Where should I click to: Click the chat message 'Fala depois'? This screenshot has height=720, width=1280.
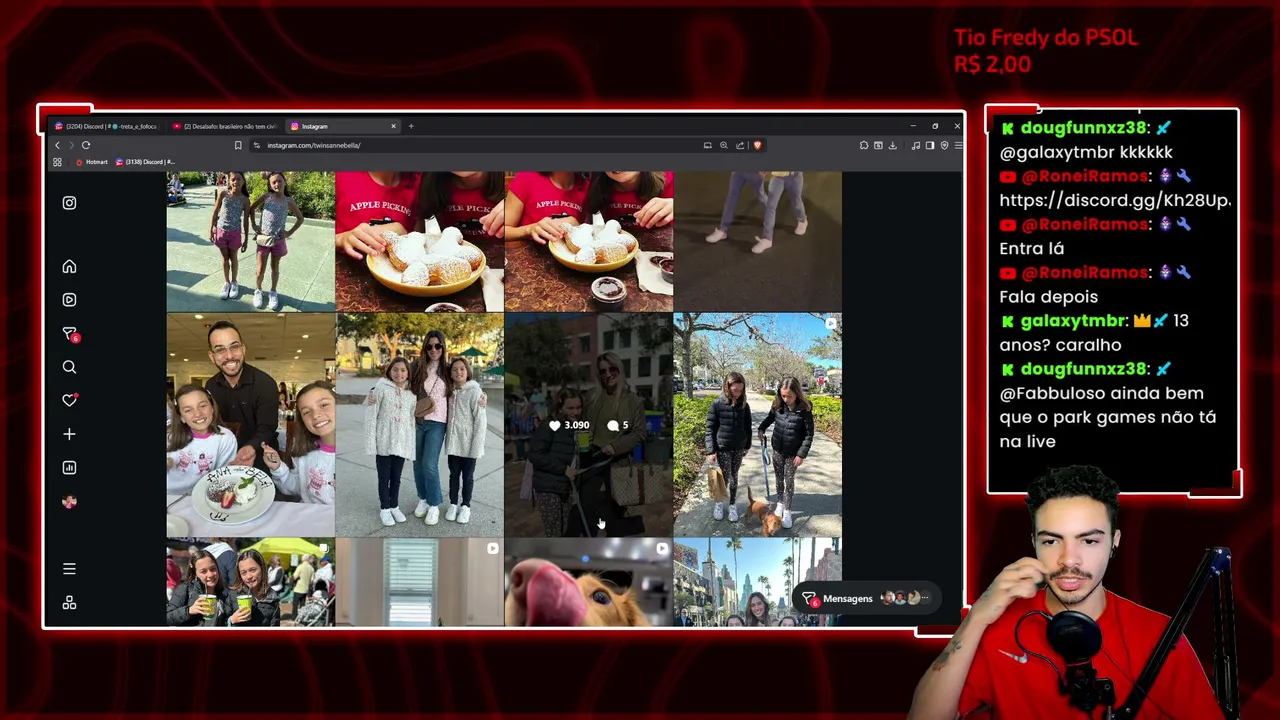pos(1048,297)
